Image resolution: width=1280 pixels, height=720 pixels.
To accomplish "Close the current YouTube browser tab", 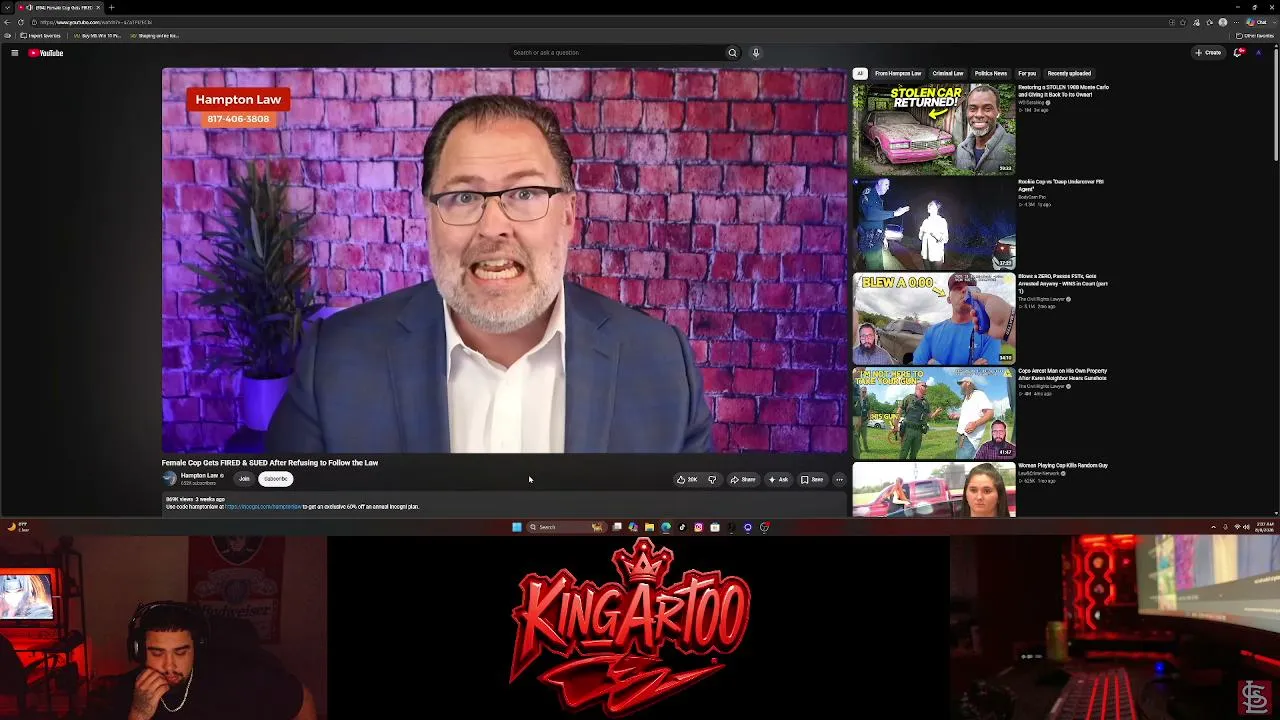I will pos(98,7).
